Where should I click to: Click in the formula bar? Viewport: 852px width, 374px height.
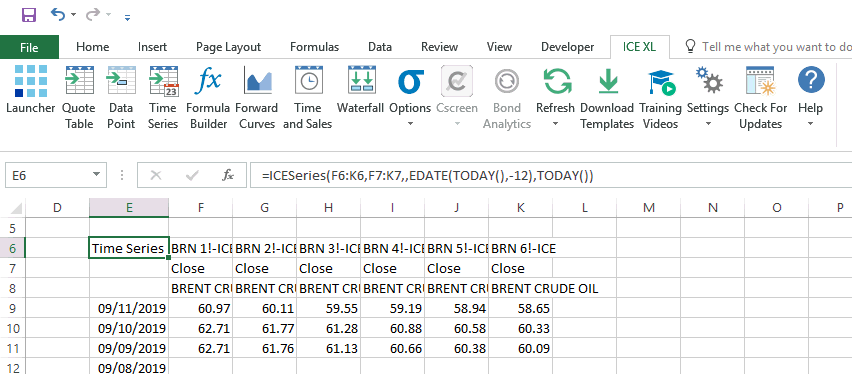click(x=550, y=175)
